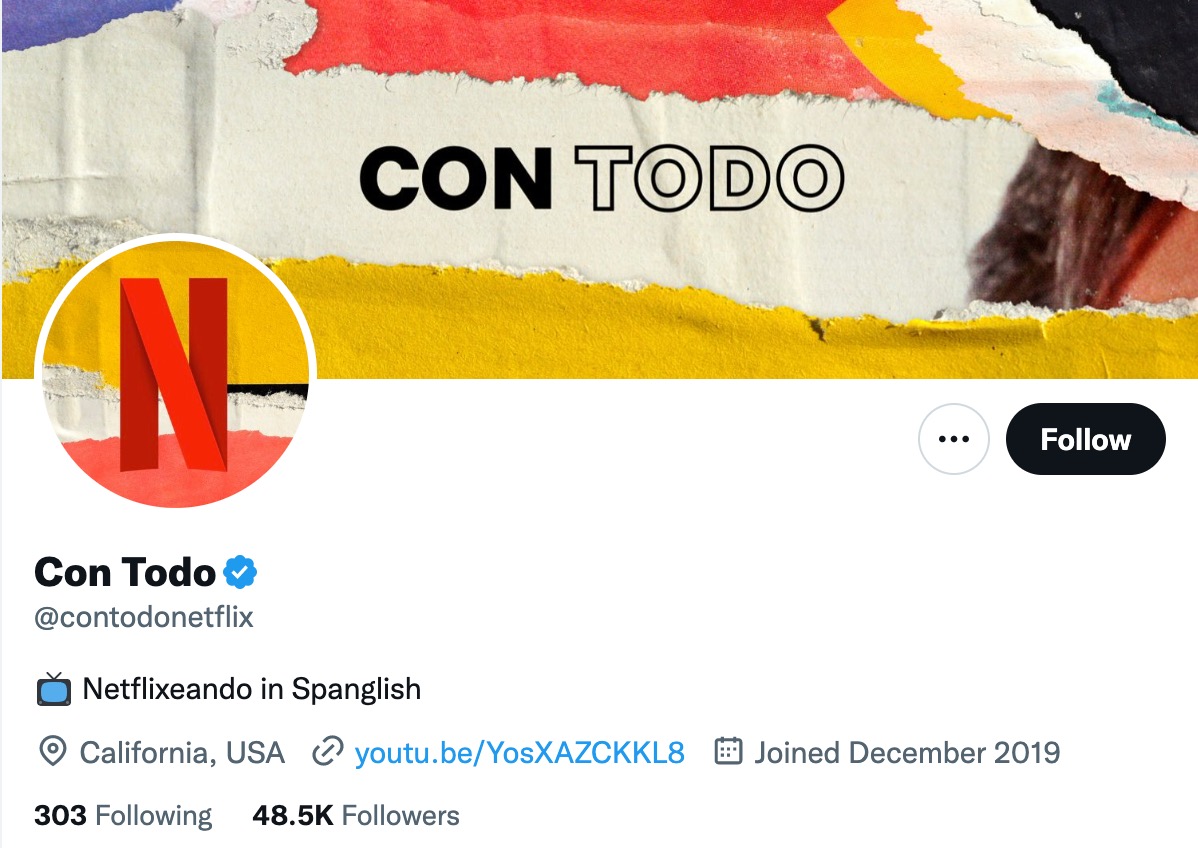
Task: Click the red N logo in the avatar
Action: pos(174,374)
